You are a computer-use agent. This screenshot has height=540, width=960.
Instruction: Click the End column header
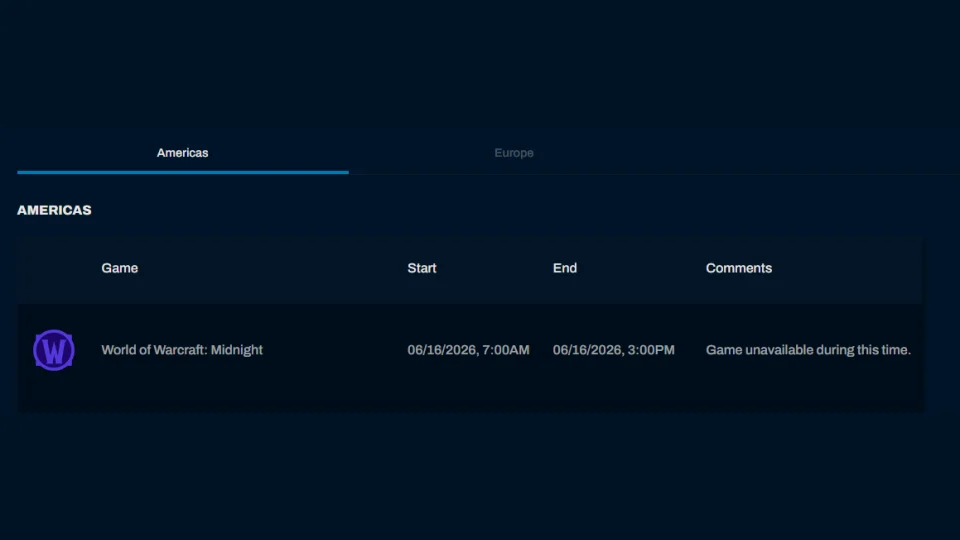pos(564,268)
